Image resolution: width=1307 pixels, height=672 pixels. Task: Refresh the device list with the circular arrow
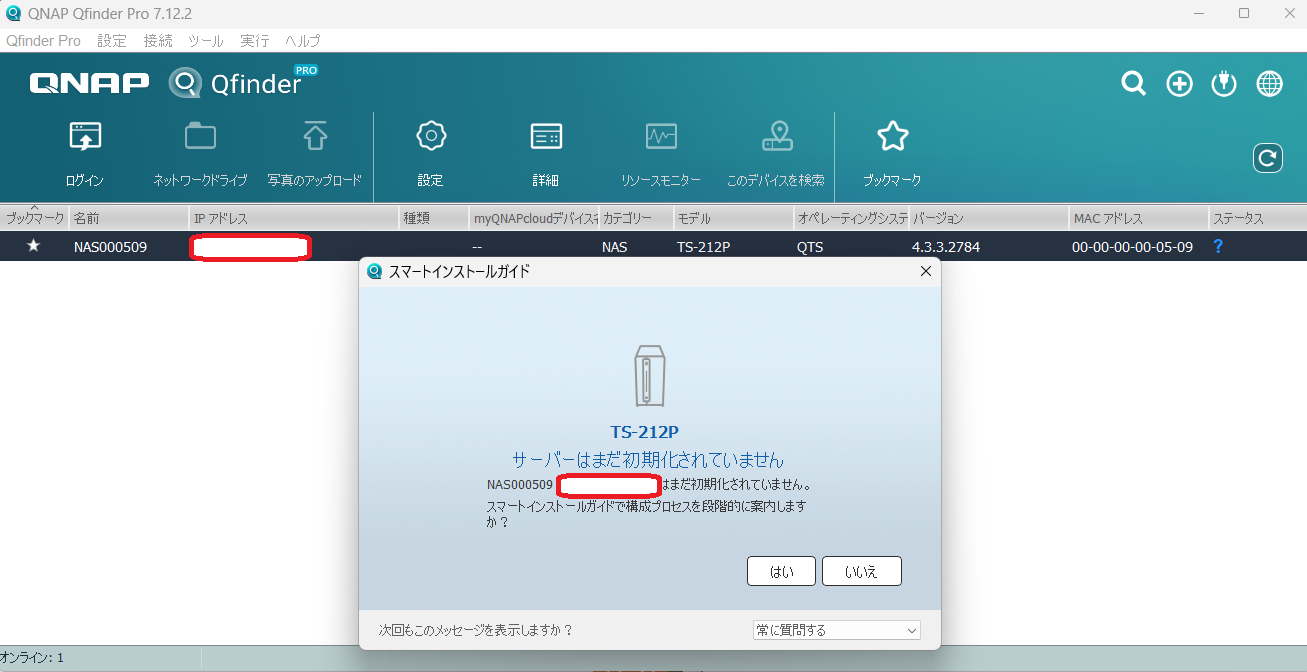pyautogui.click(x=1267, y=157)
